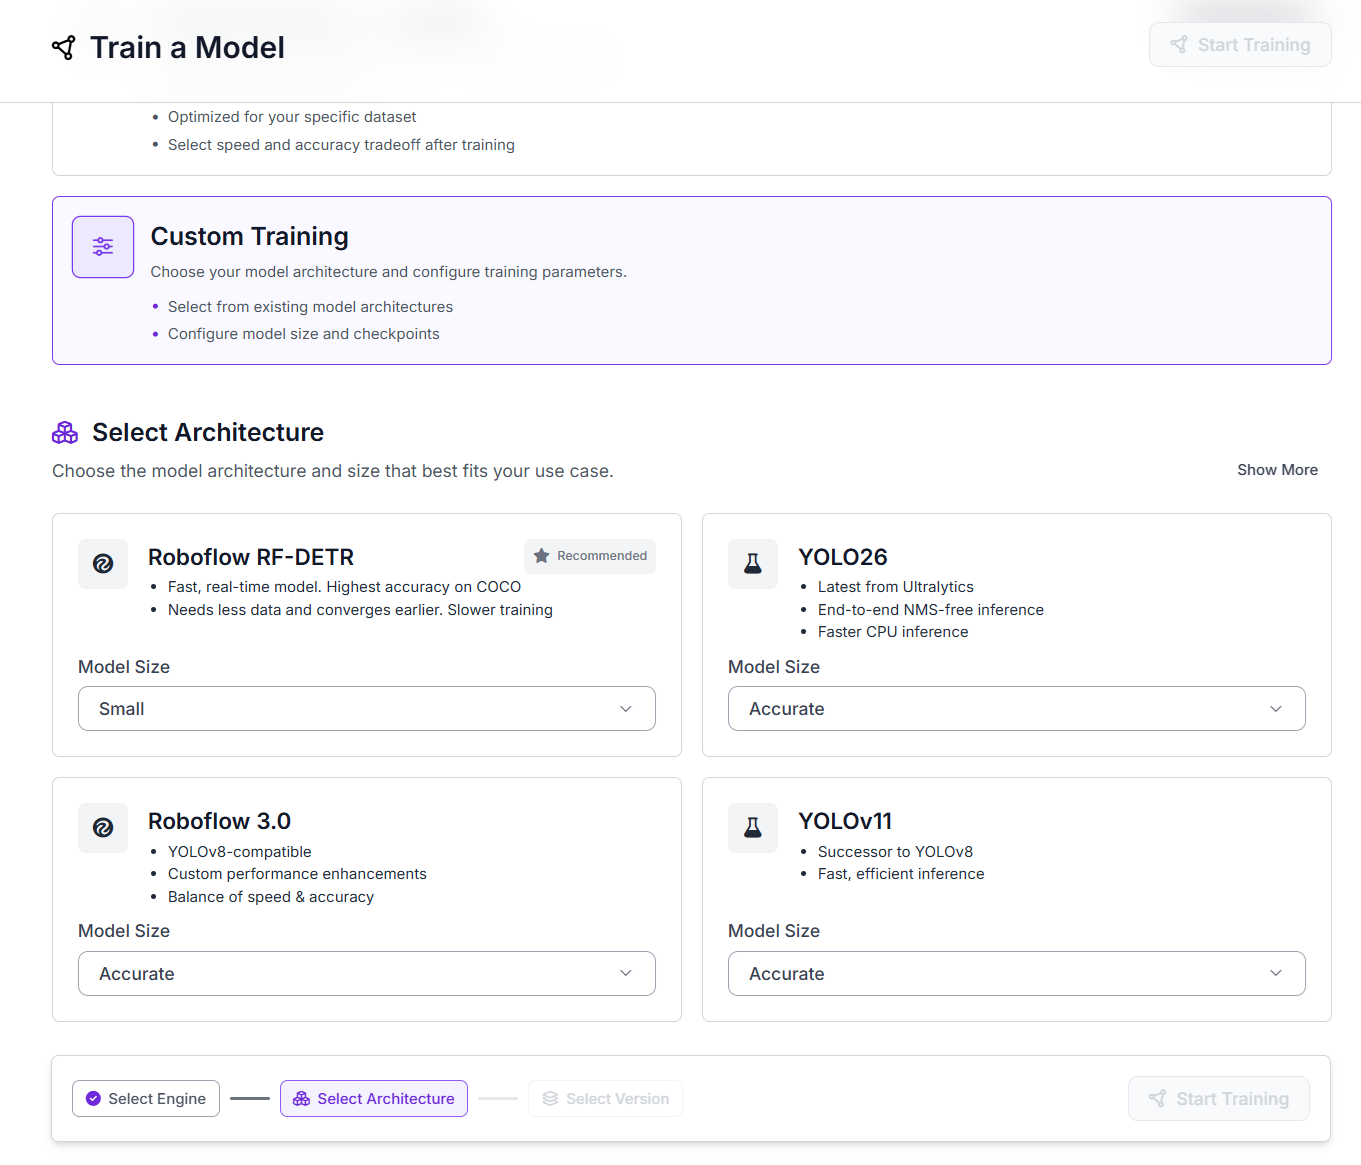The height and width of the screenshot is (1165, 1361).
Task: Choose the YOLOv11 architecture card
Action: pyautogui.click(x=1017, y=900)
